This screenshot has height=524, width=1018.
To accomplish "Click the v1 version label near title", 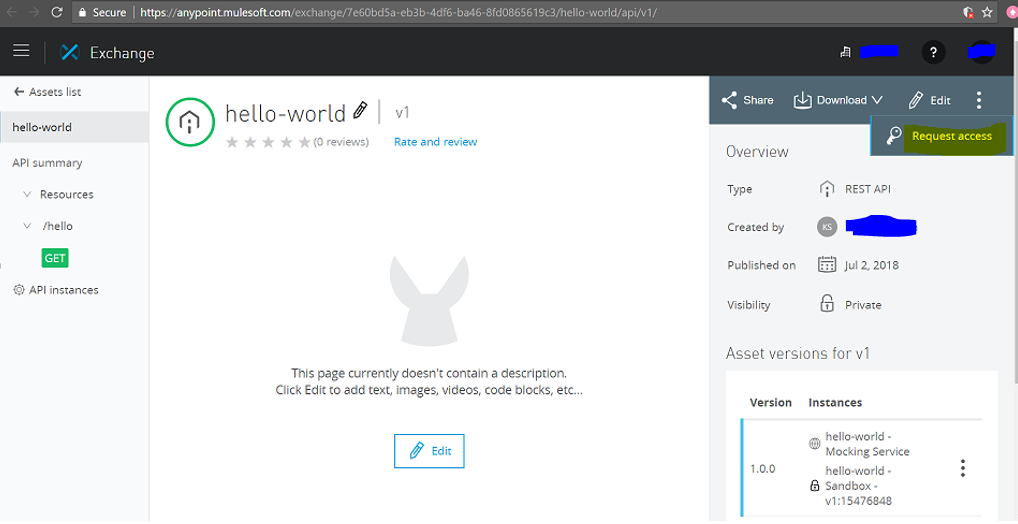I will 403,112.
